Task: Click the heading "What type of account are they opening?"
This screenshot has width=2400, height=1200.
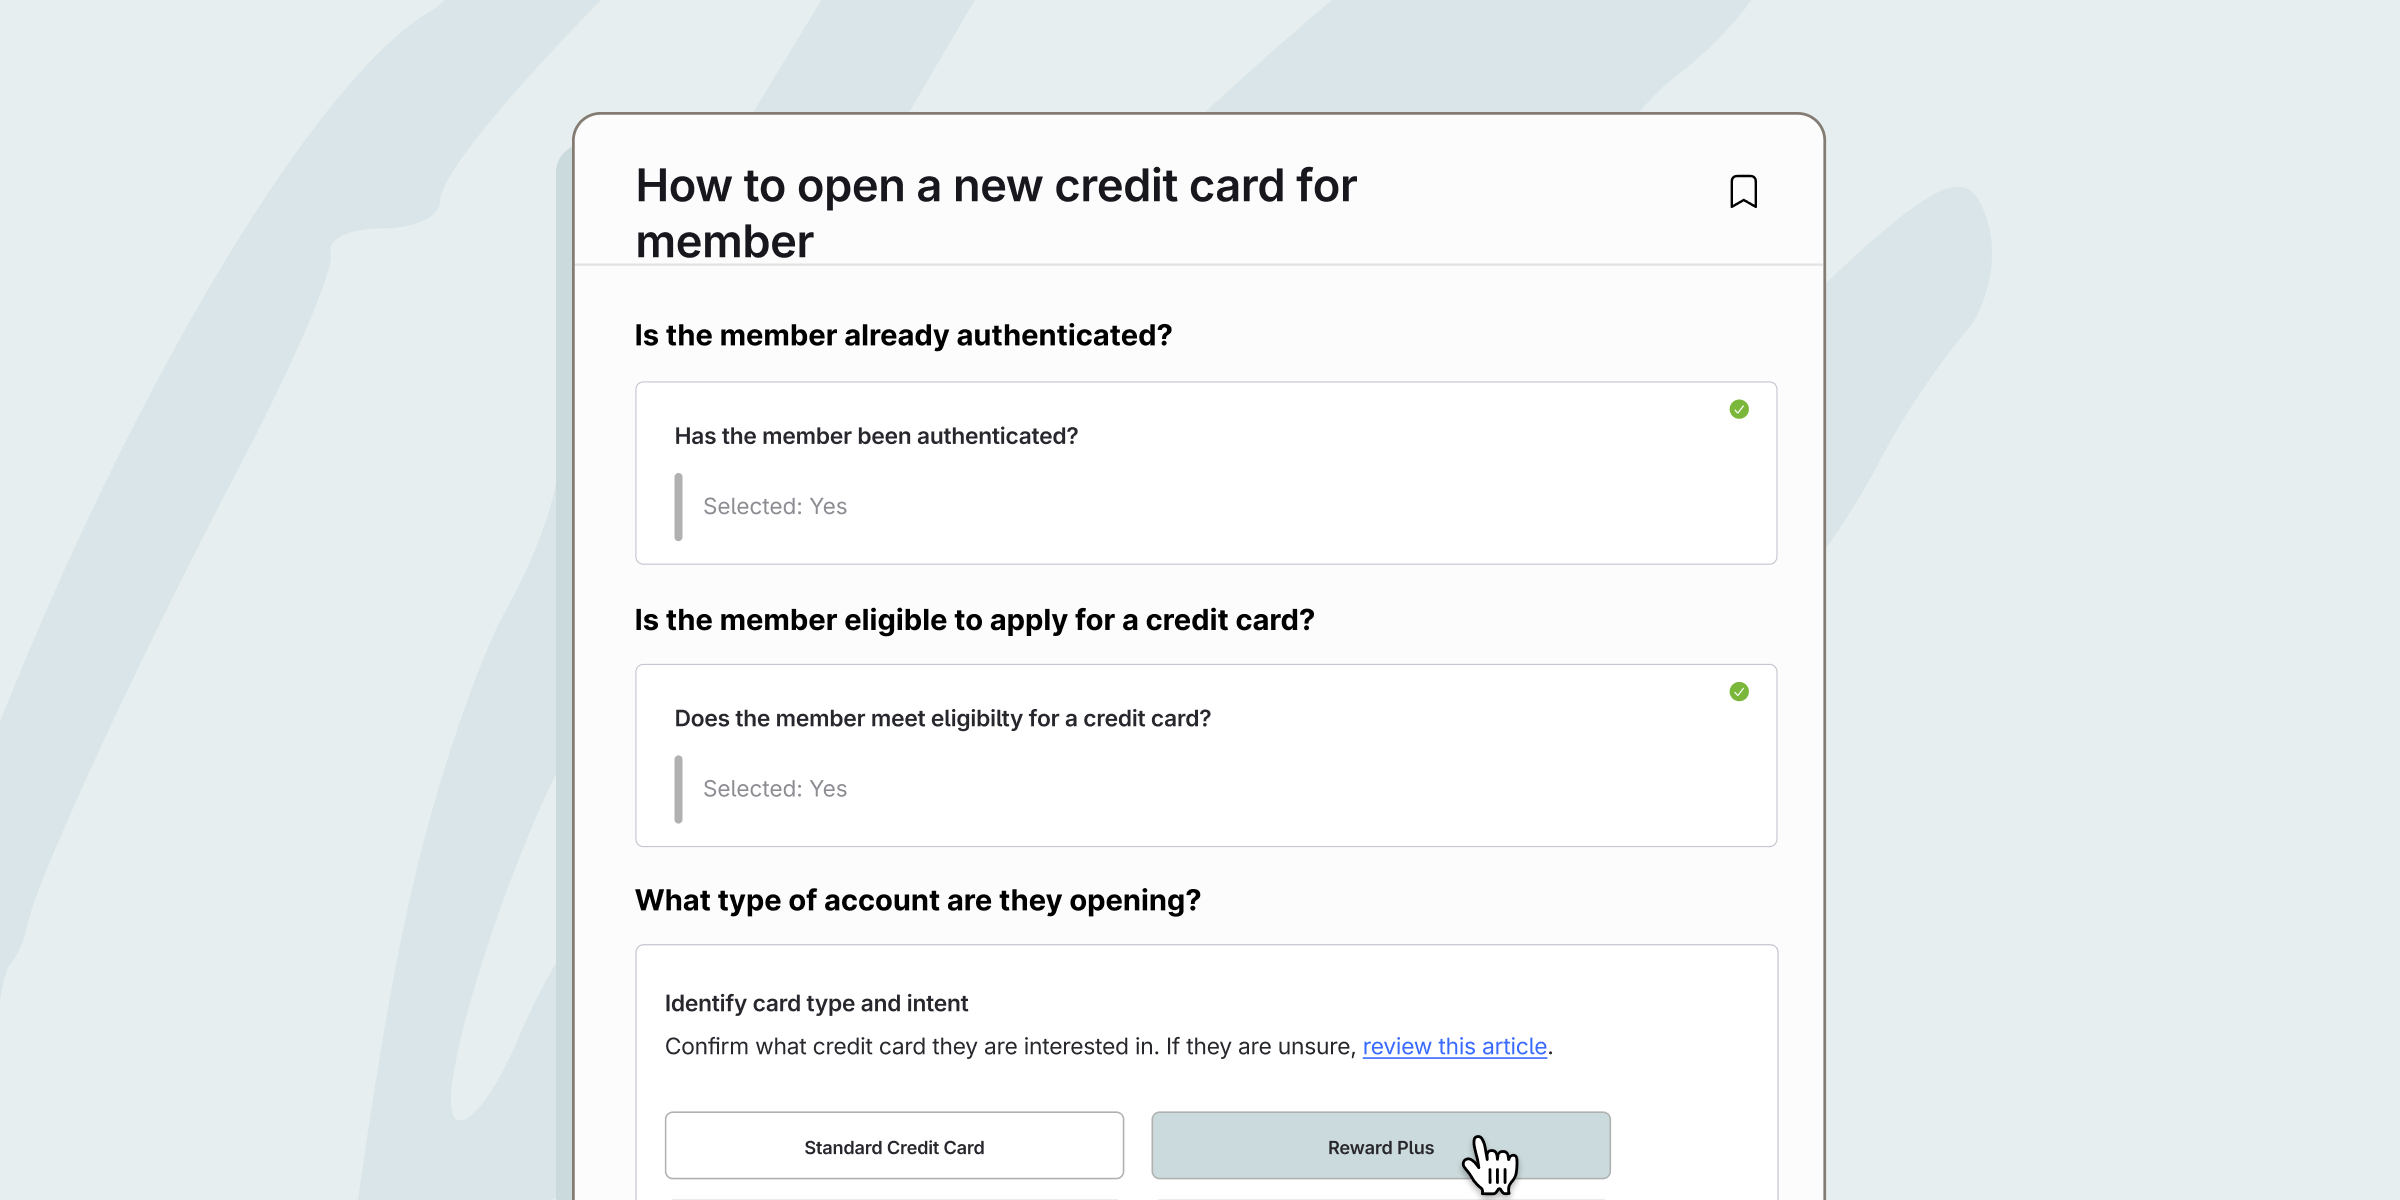Action: pyautogui.click(x=918, y=900)
